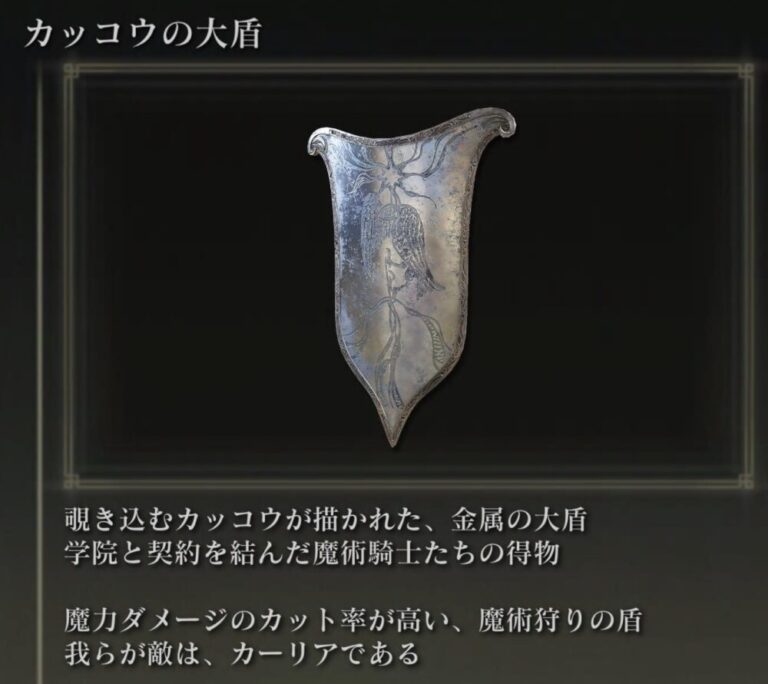Click the カッコウの大盾 item title
This screenshot has width=768, height=684.
(142, 35)
